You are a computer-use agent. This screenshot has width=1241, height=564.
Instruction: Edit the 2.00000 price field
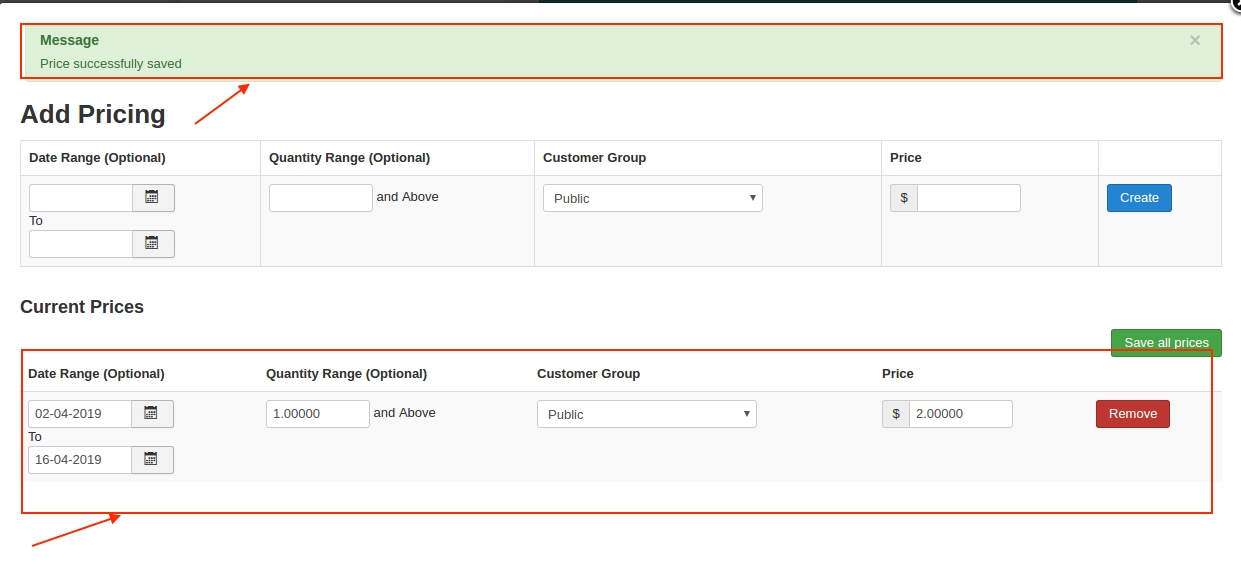pos(961,414)
